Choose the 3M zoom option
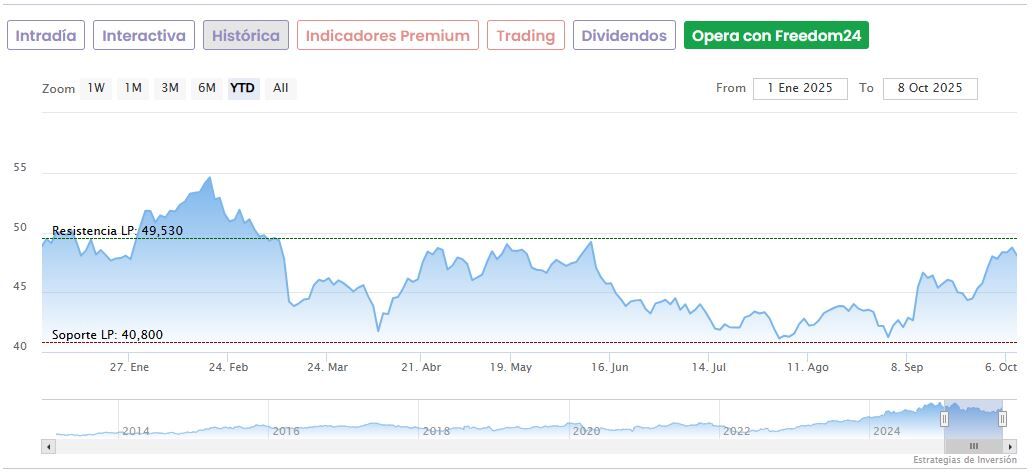Image resolution: width=1033 pixels, height=476 pixels. (x=170, y=88)
